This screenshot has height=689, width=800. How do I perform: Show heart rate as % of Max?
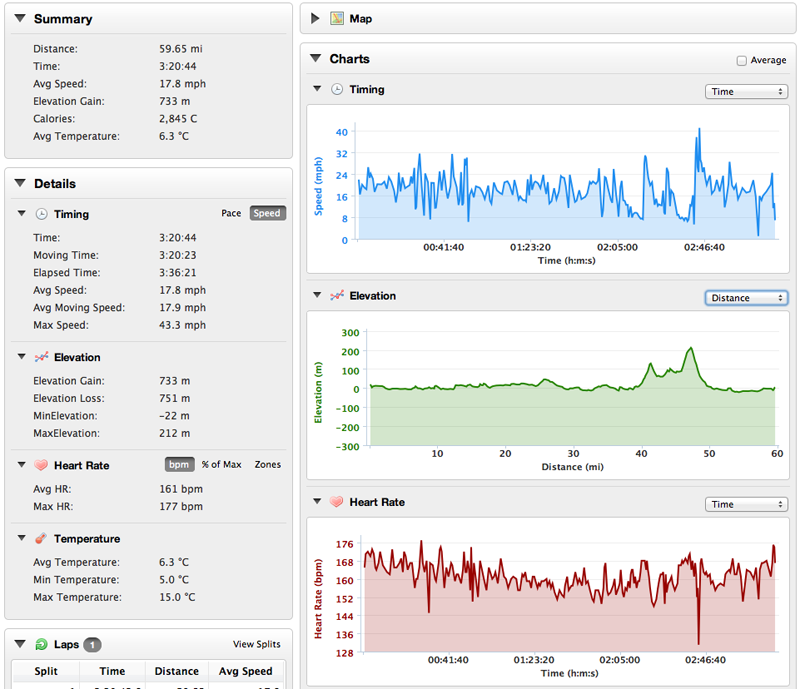point(222,464)
